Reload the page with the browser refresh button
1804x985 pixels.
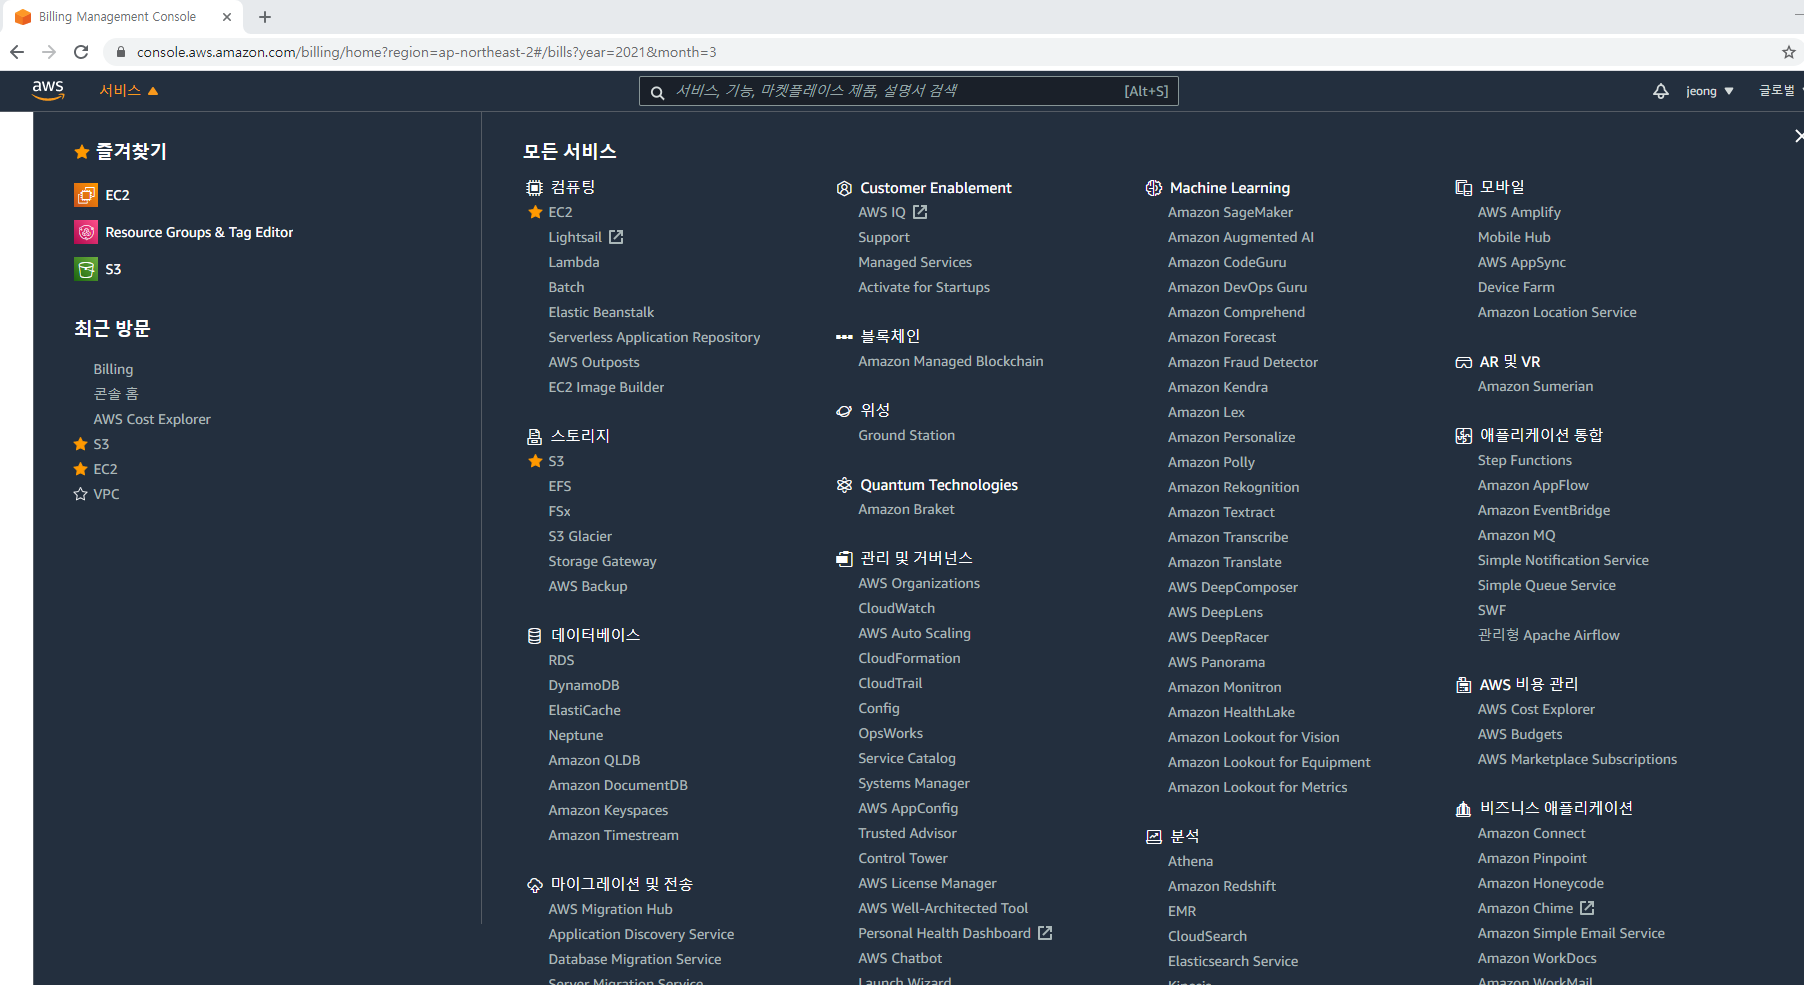(x=81, y=52)
